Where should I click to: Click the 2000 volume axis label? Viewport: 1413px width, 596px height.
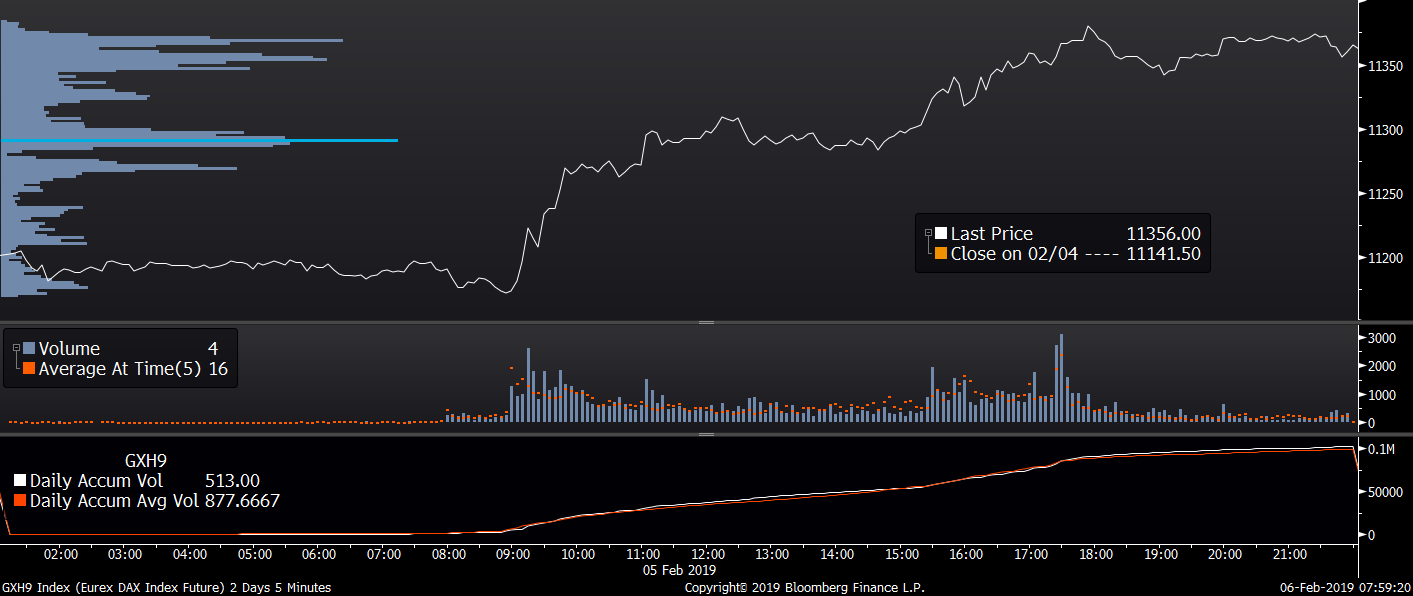tap(1382, 367)
